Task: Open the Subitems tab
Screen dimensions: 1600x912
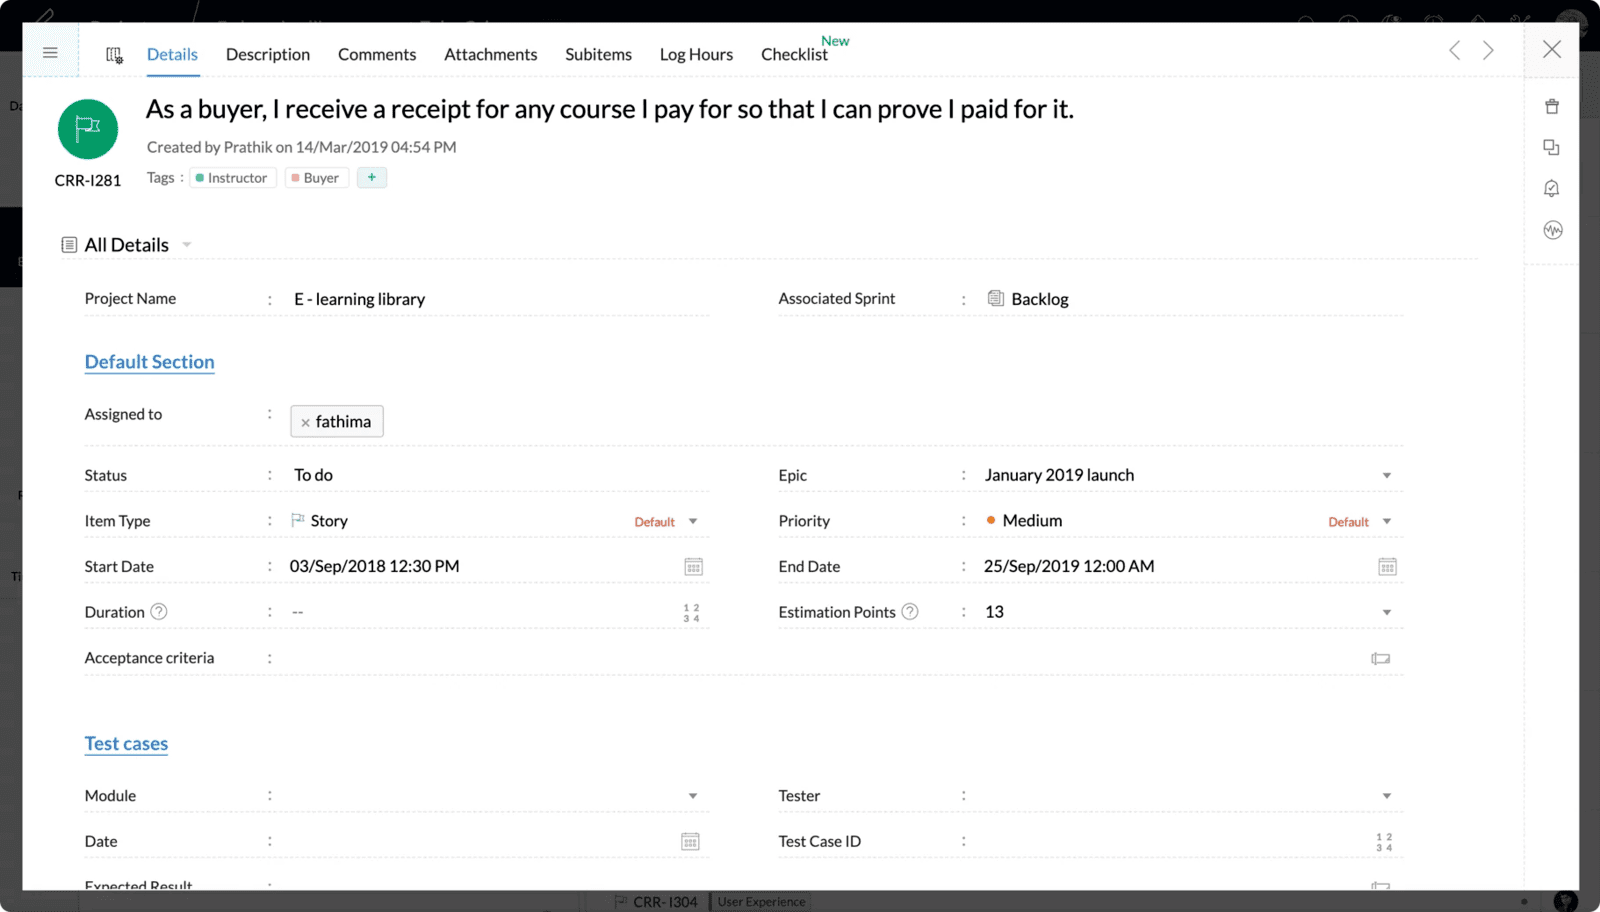Action: point(598,55)
